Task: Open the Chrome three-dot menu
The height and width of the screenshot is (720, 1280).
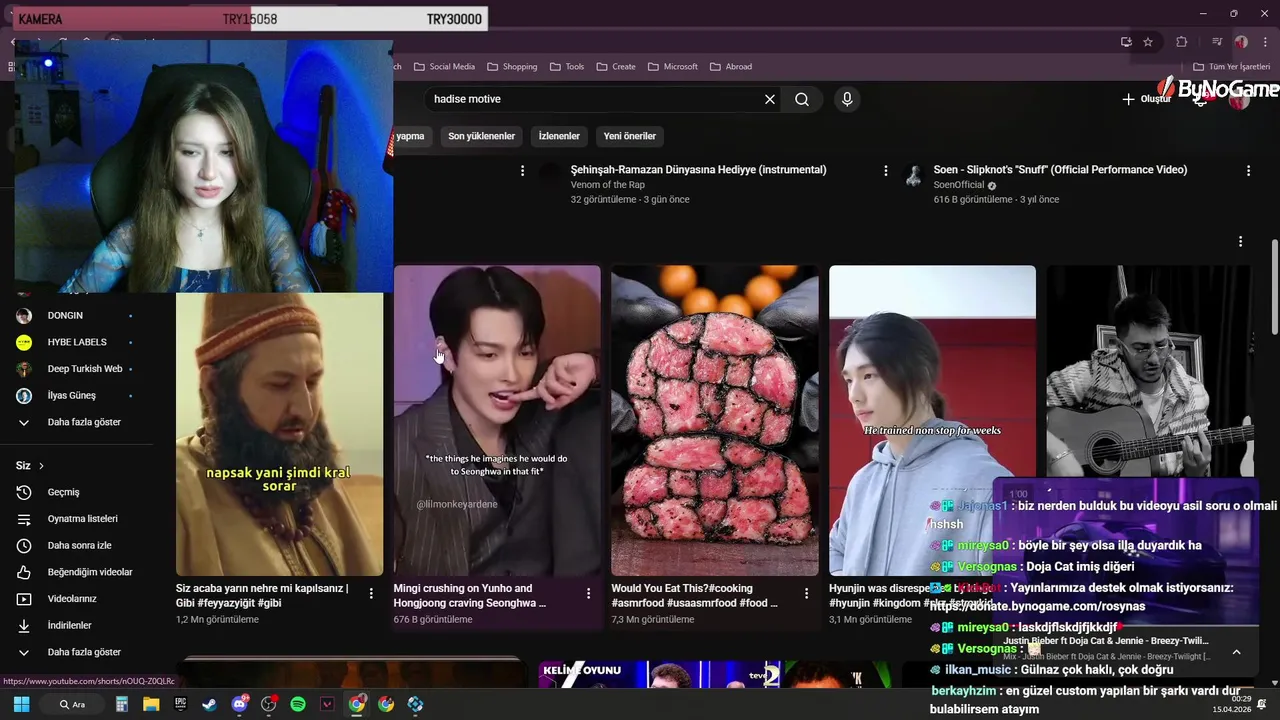Action: (1265, 42)
